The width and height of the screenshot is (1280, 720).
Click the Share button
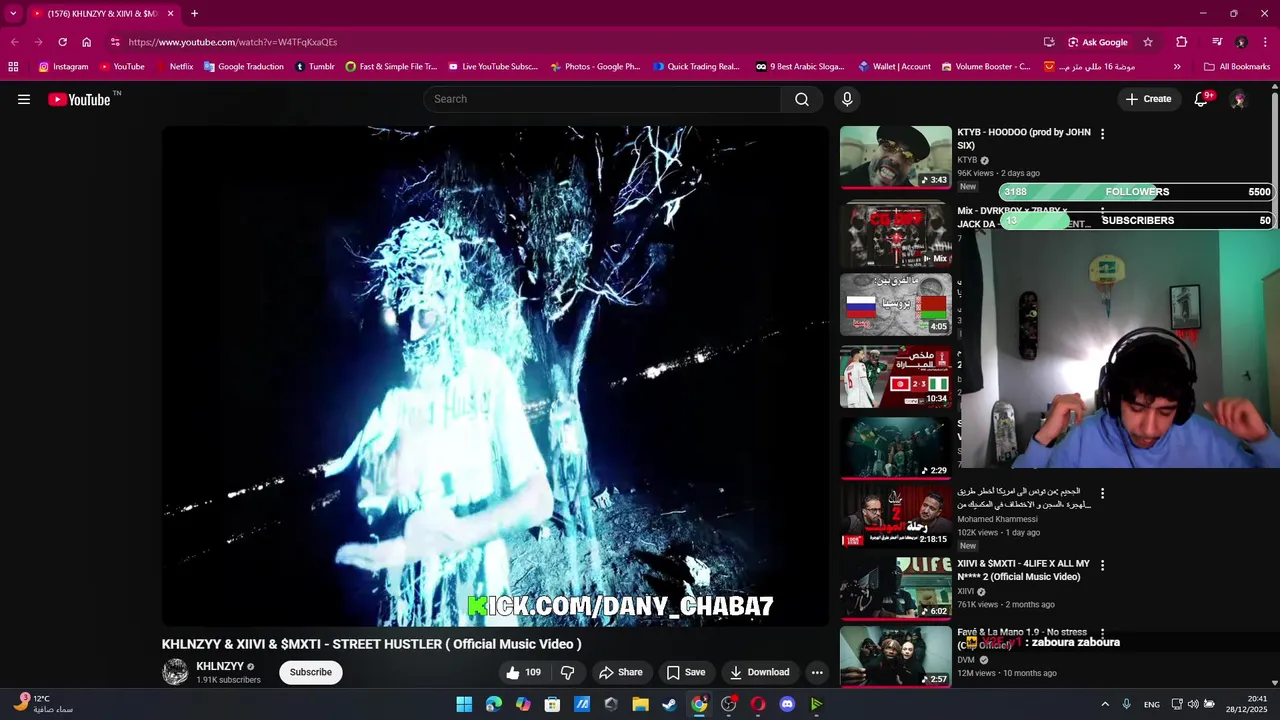pyautogui.click(x=621, y=672)
